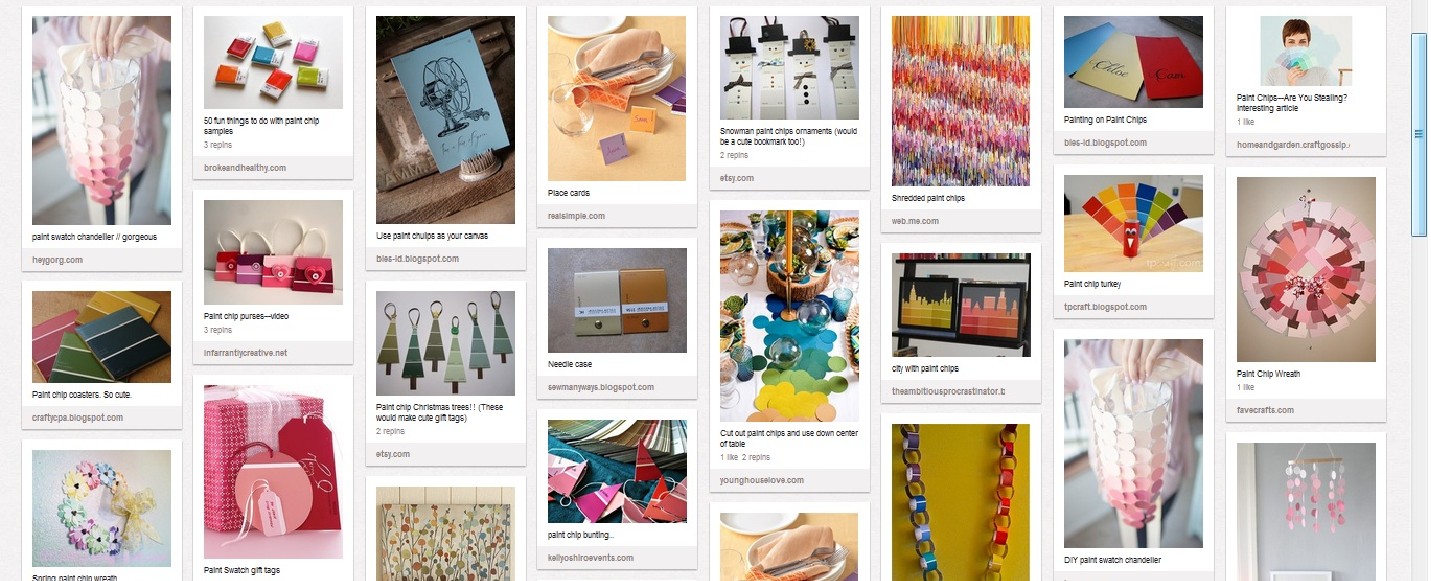View the paint chip Christmas trees image
1431x581 pixels.
pos(445,343)
